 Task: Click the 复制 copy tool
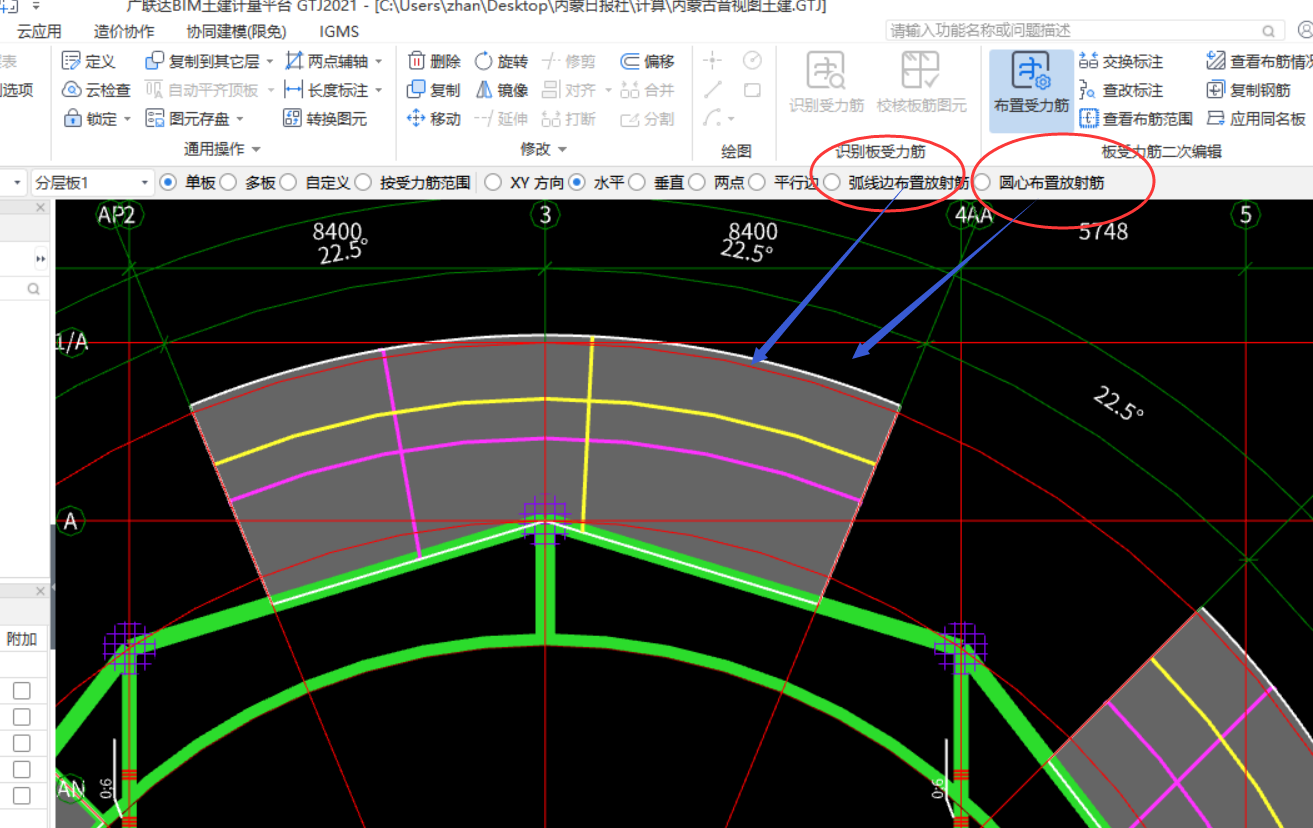(434, 90)
